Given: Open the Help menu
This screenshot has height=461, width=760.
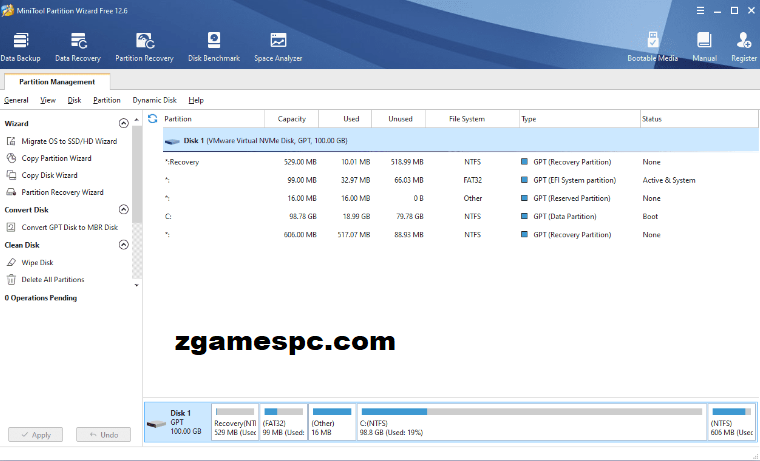Looking at the screenshot, I should [x=196, y=100].
